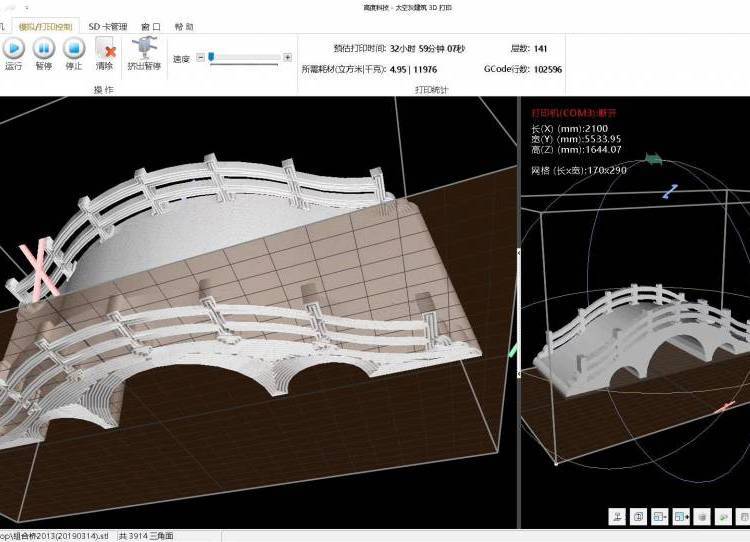Select the 窗口 (Window) tab

151,27
